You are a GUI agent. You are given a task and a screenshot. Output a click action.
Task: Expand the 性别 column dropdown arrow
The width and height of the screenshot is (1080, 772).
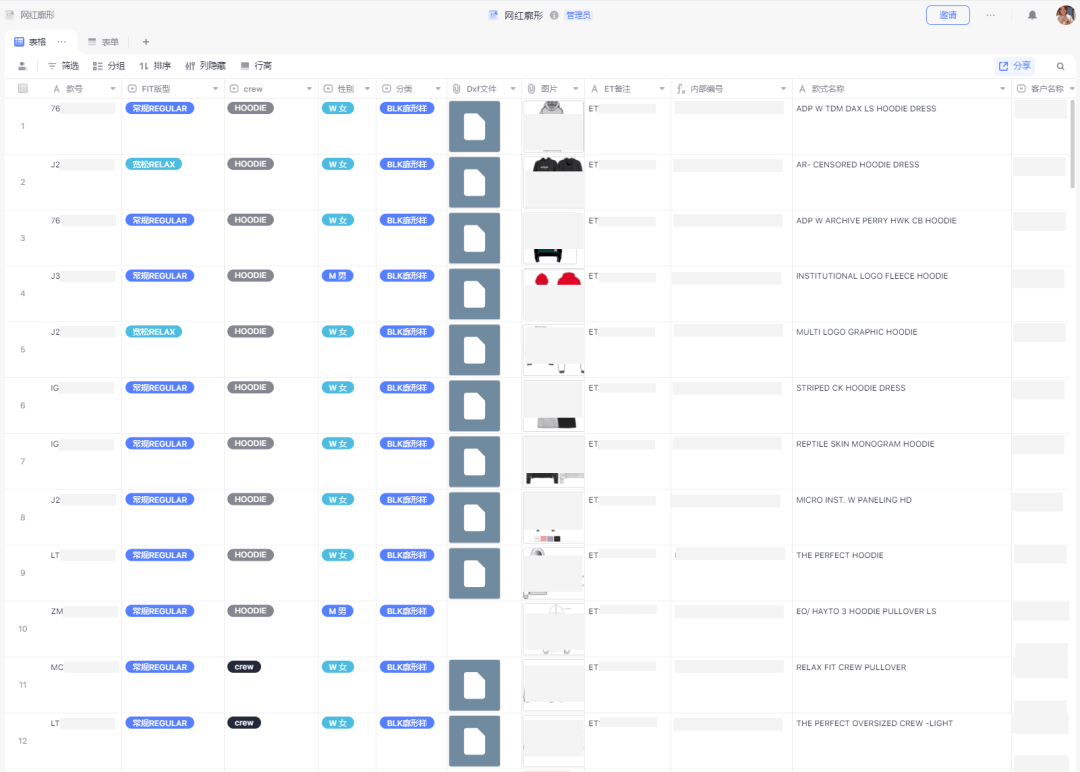click(367, 89)
